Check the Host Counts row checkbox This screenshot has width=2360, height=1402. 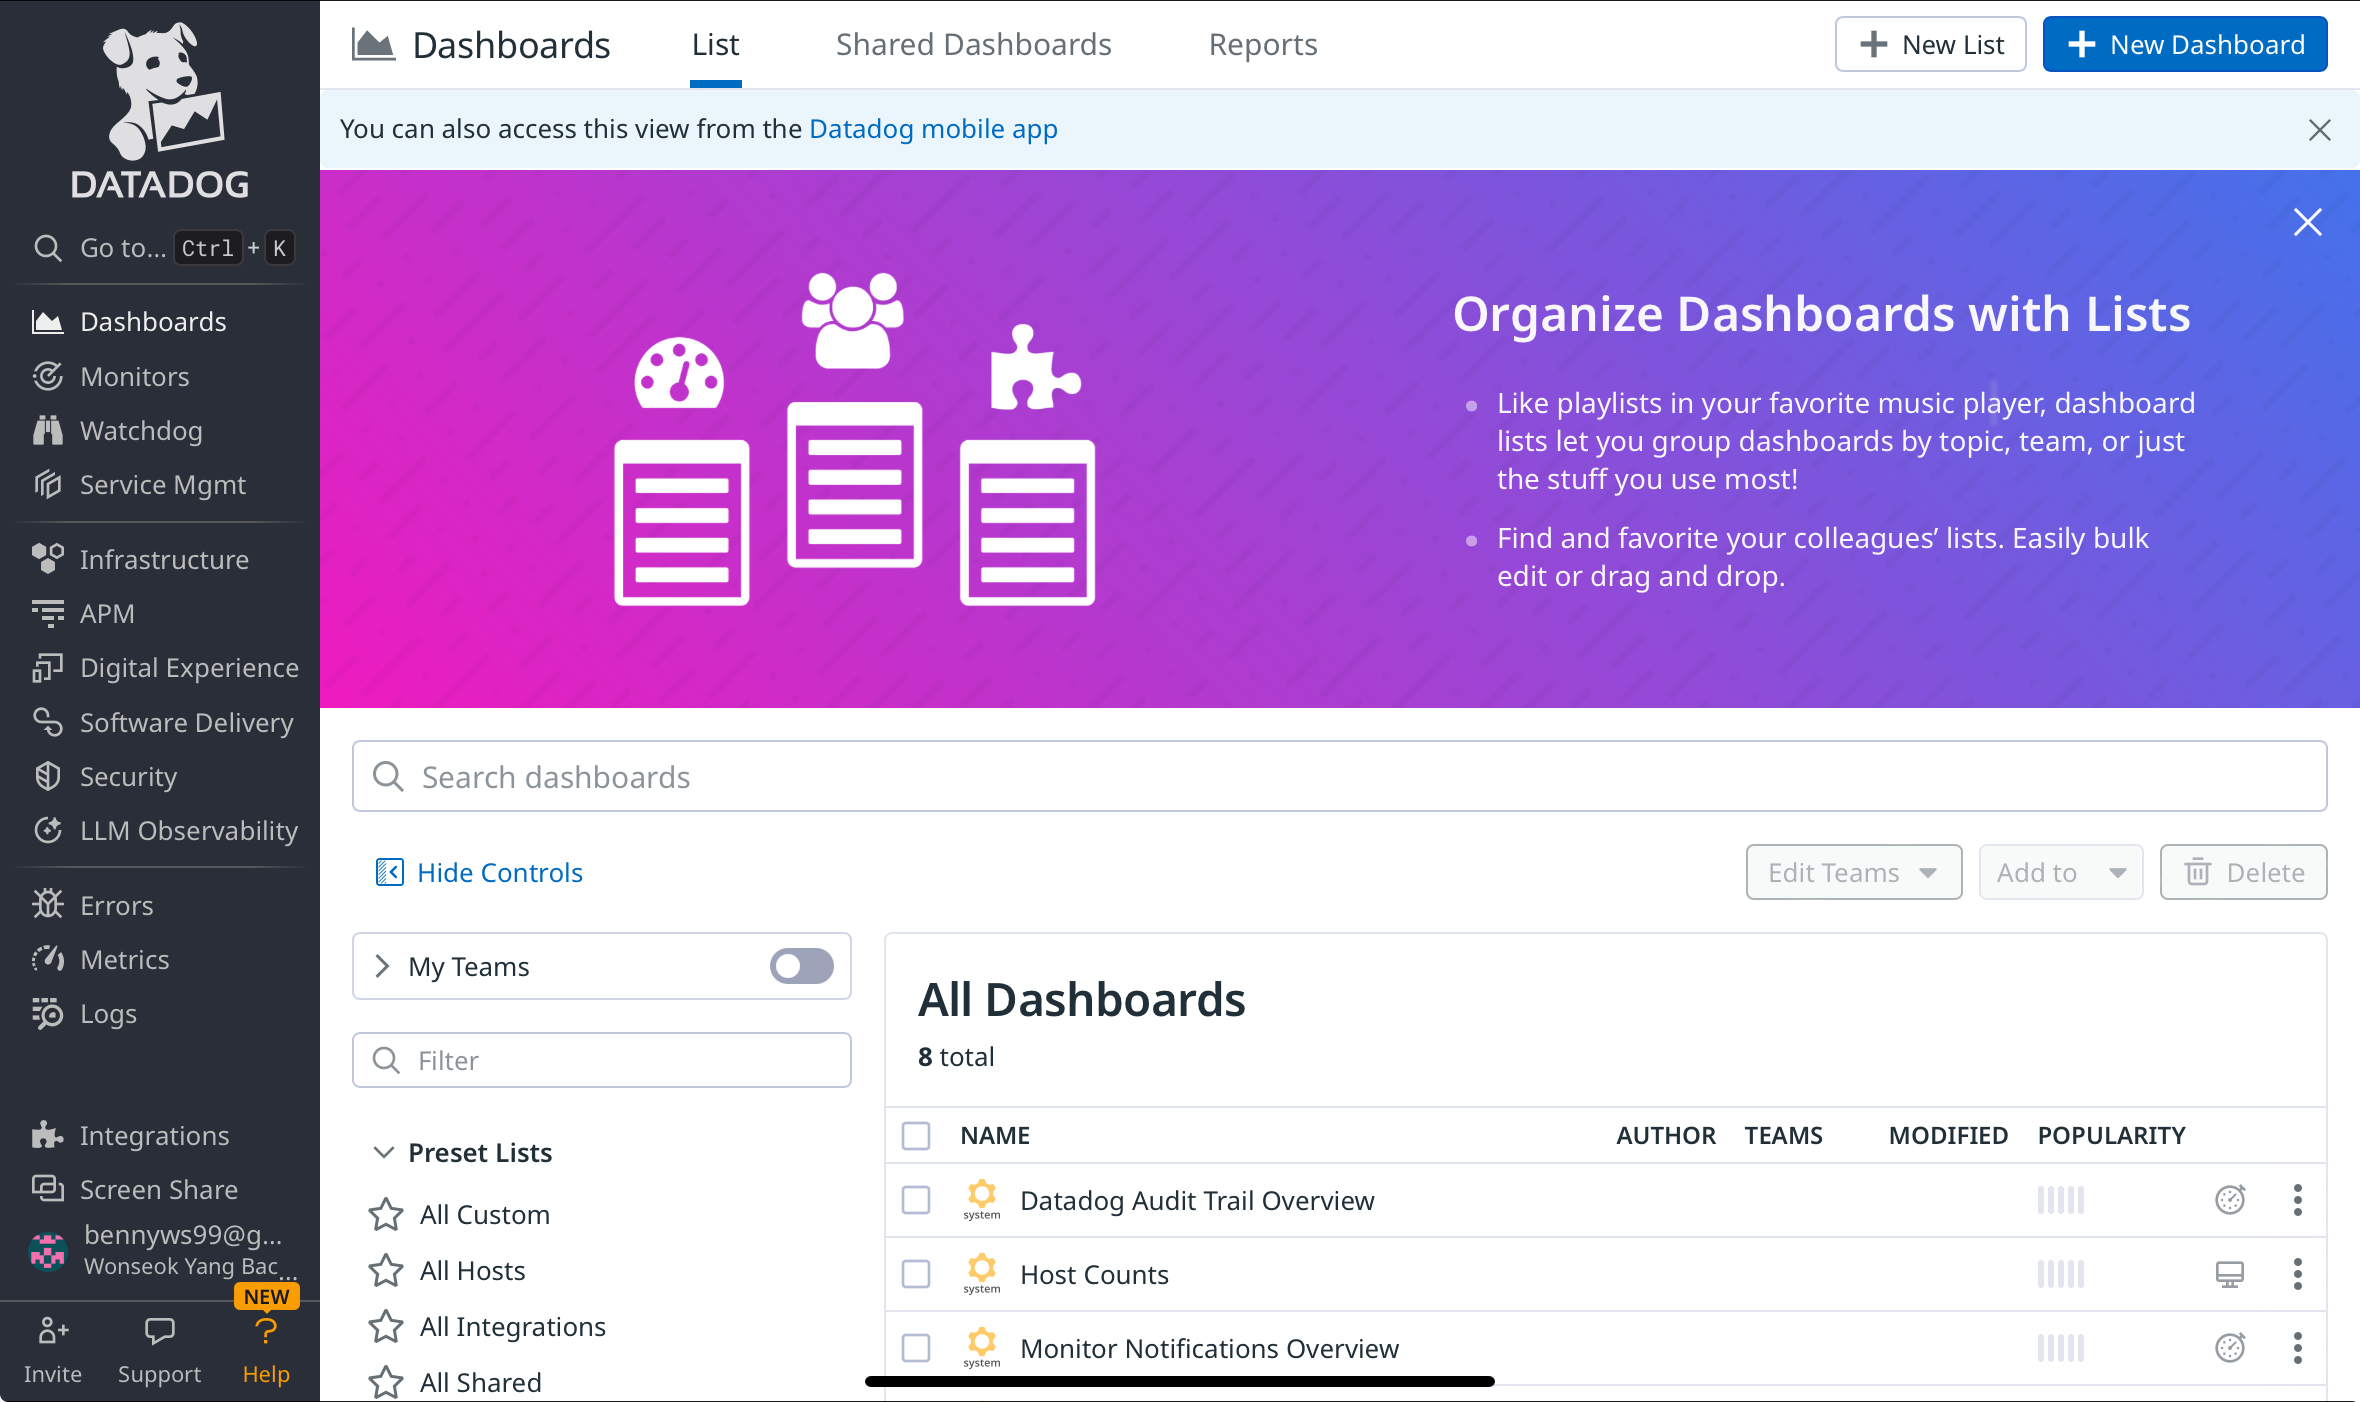pyautogui.click(x=916, y=1274)
